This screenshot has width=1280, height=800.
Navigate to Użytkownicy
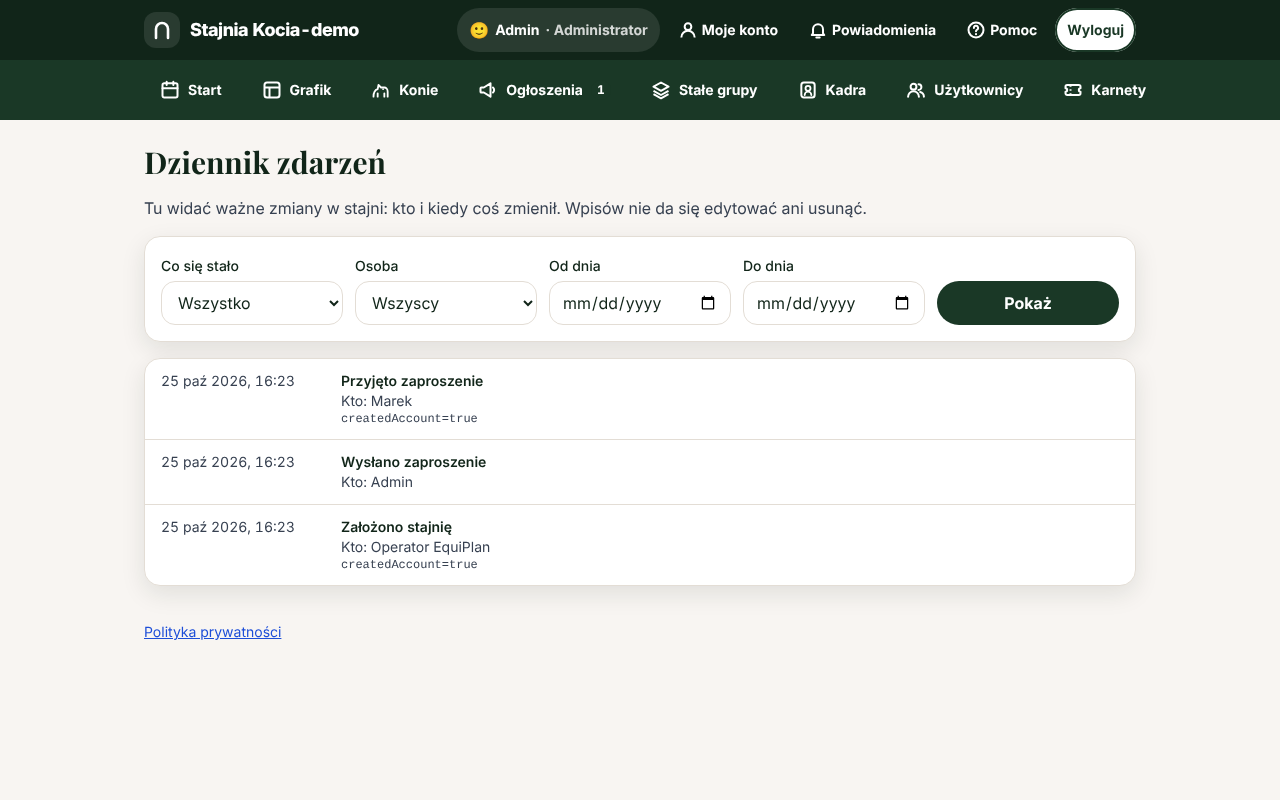965,90
